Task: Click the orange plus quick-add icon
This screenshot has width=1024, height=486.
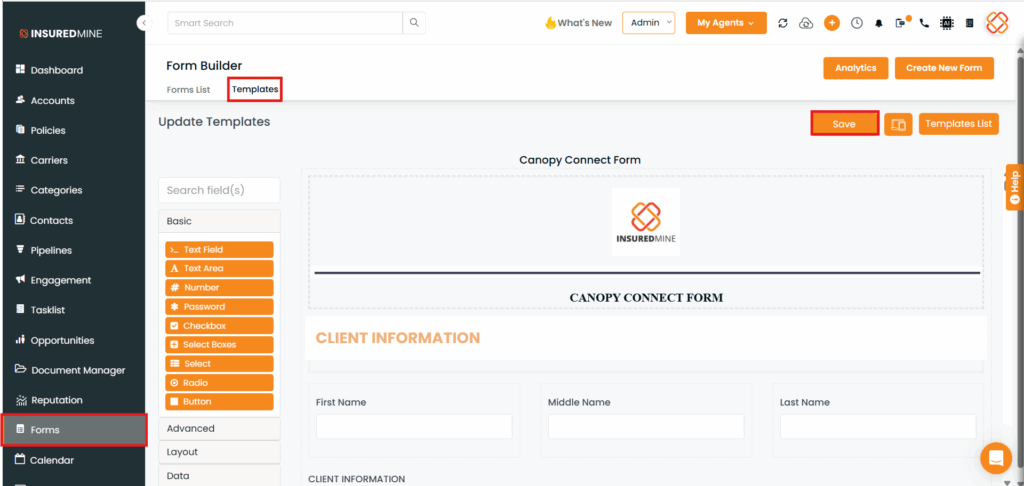Action: 831,23
